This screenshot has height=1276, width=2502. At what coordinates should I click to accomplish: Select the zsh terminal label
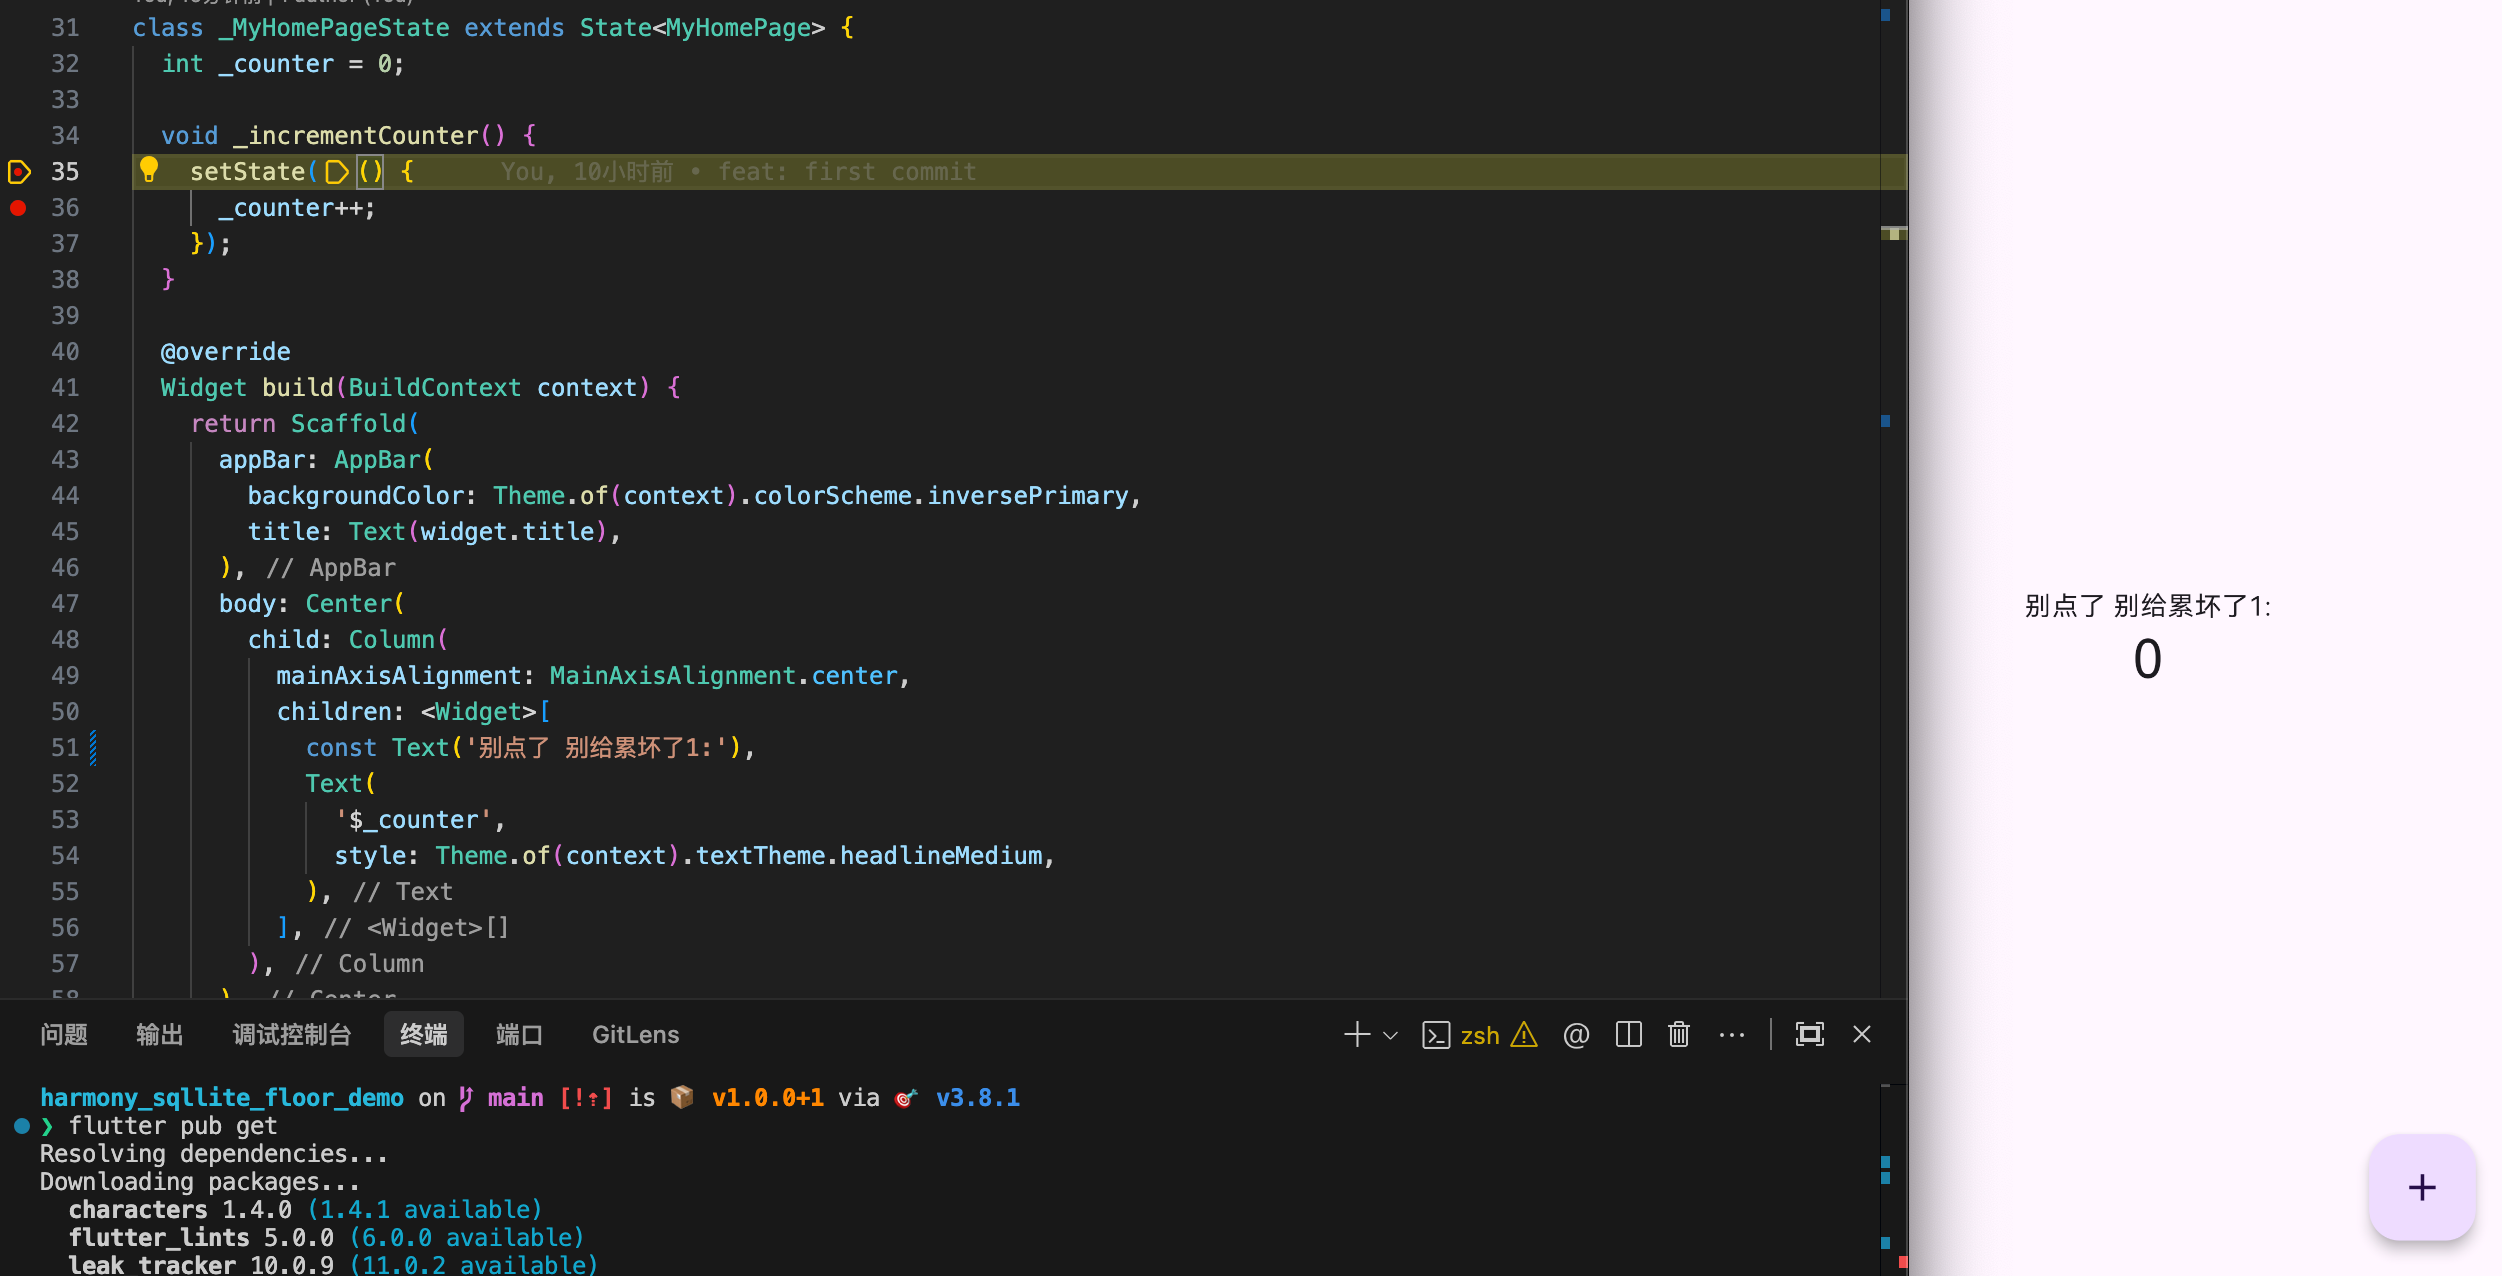click(1479, 1035)
